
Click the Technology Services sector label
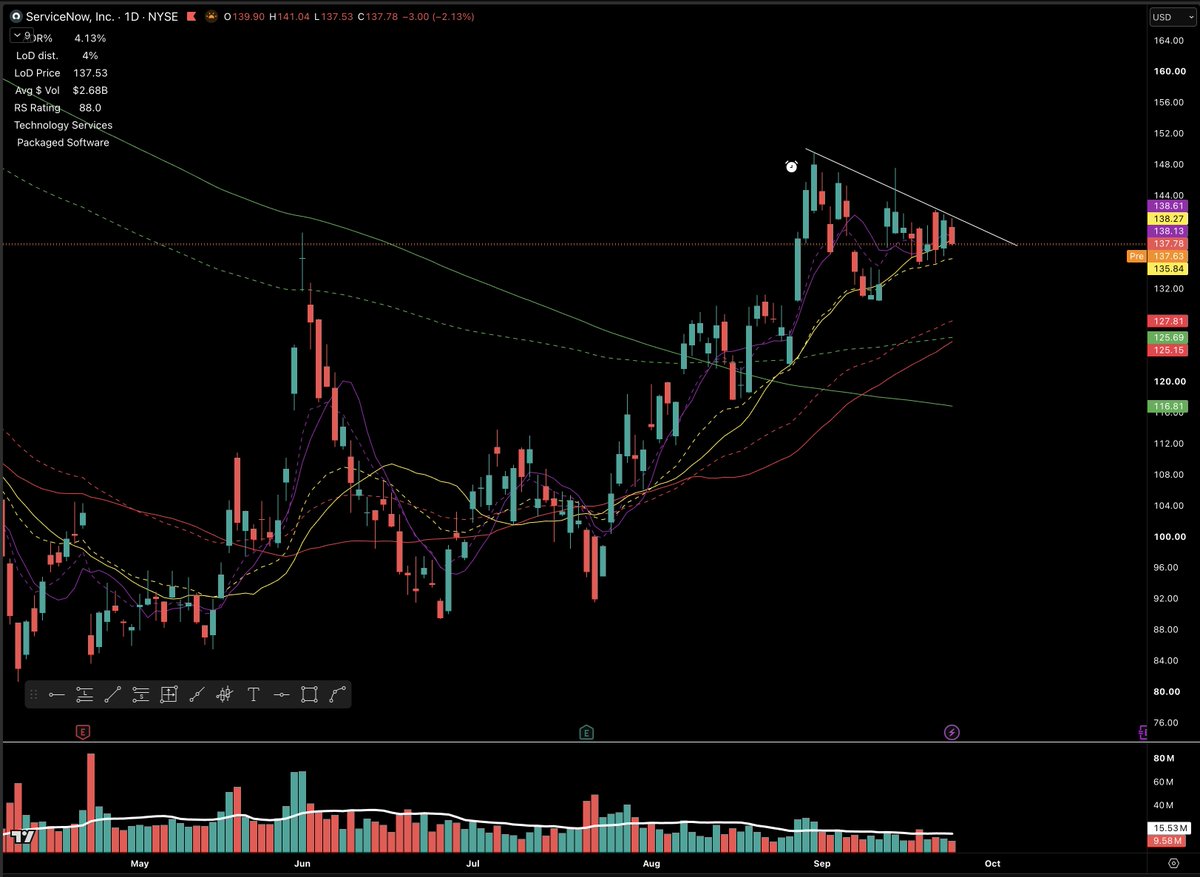(x=63, y=125)
